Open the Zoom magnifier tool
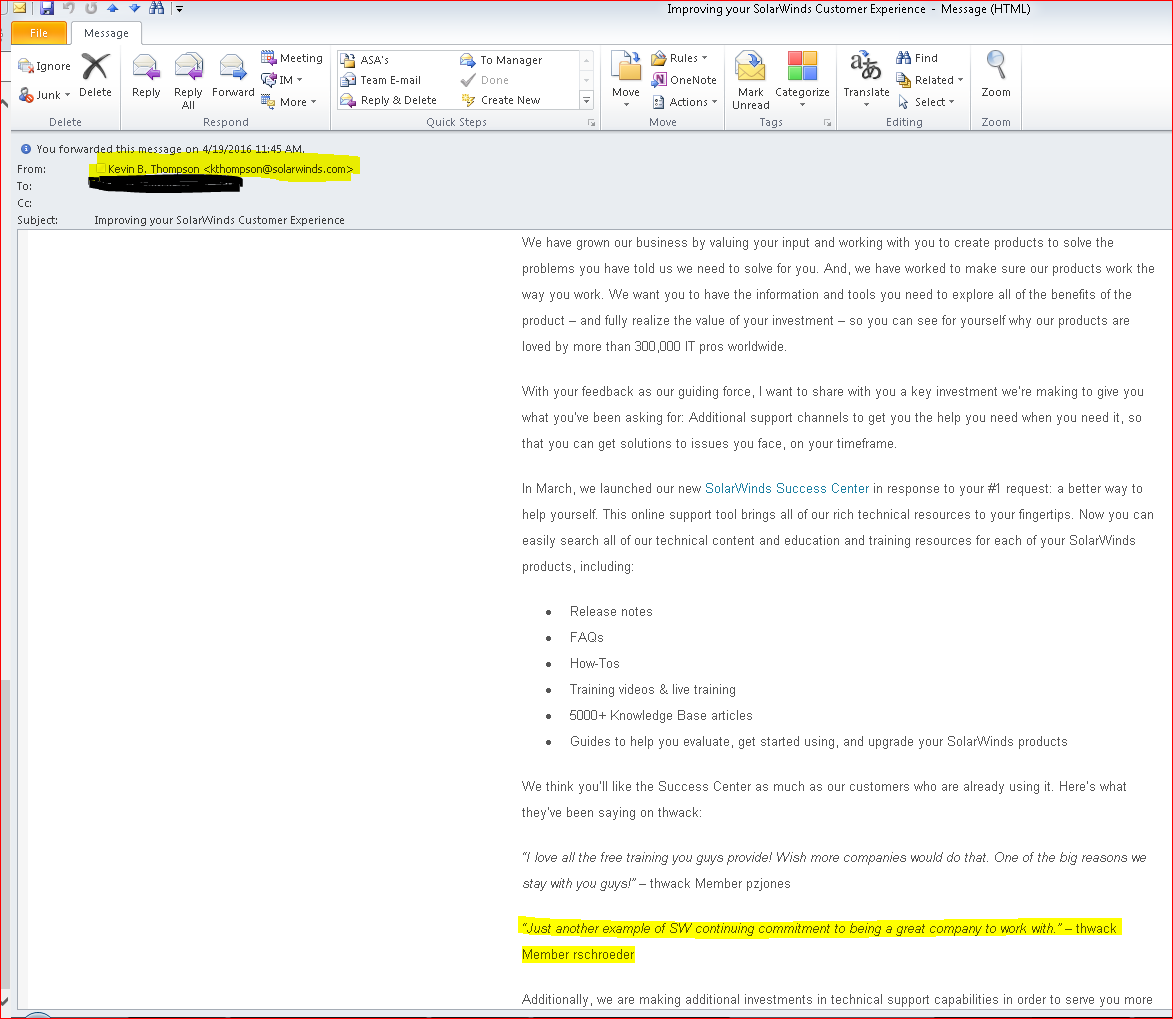Image resolution: width=1173 pixels, height=1019 pixels. tap(996, 75)
